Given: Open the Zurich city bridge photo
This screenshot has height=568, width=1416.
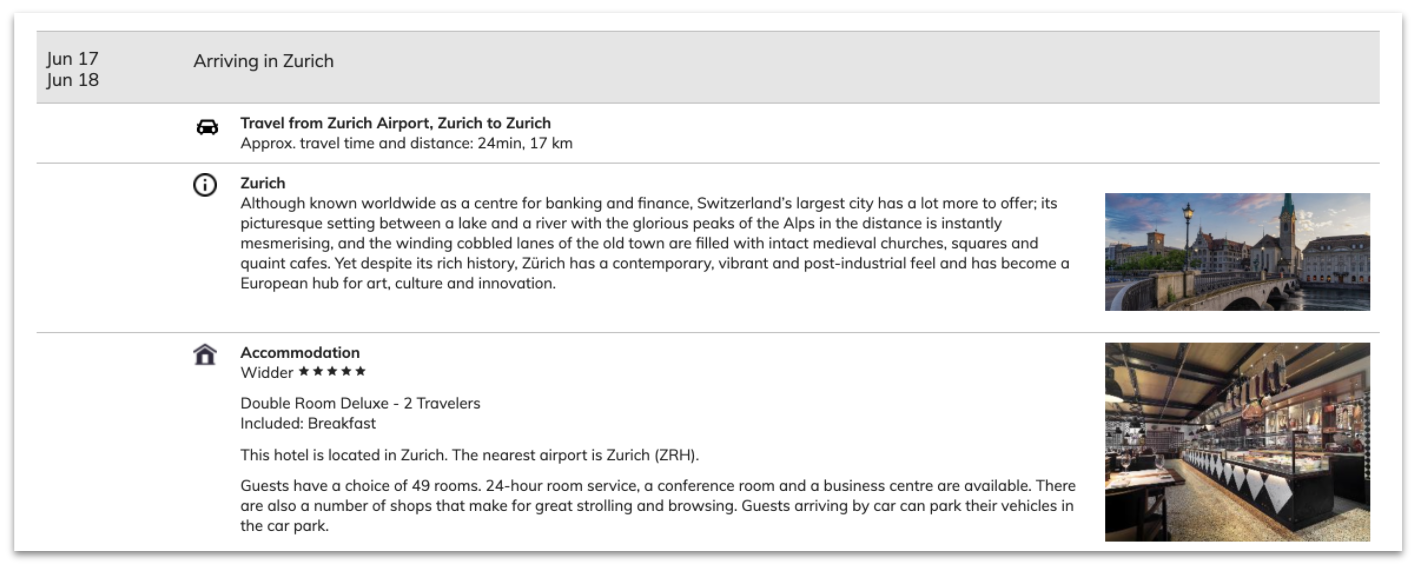Looking at the screenshot, I should pyautogui.click(x=1237, y=252).
